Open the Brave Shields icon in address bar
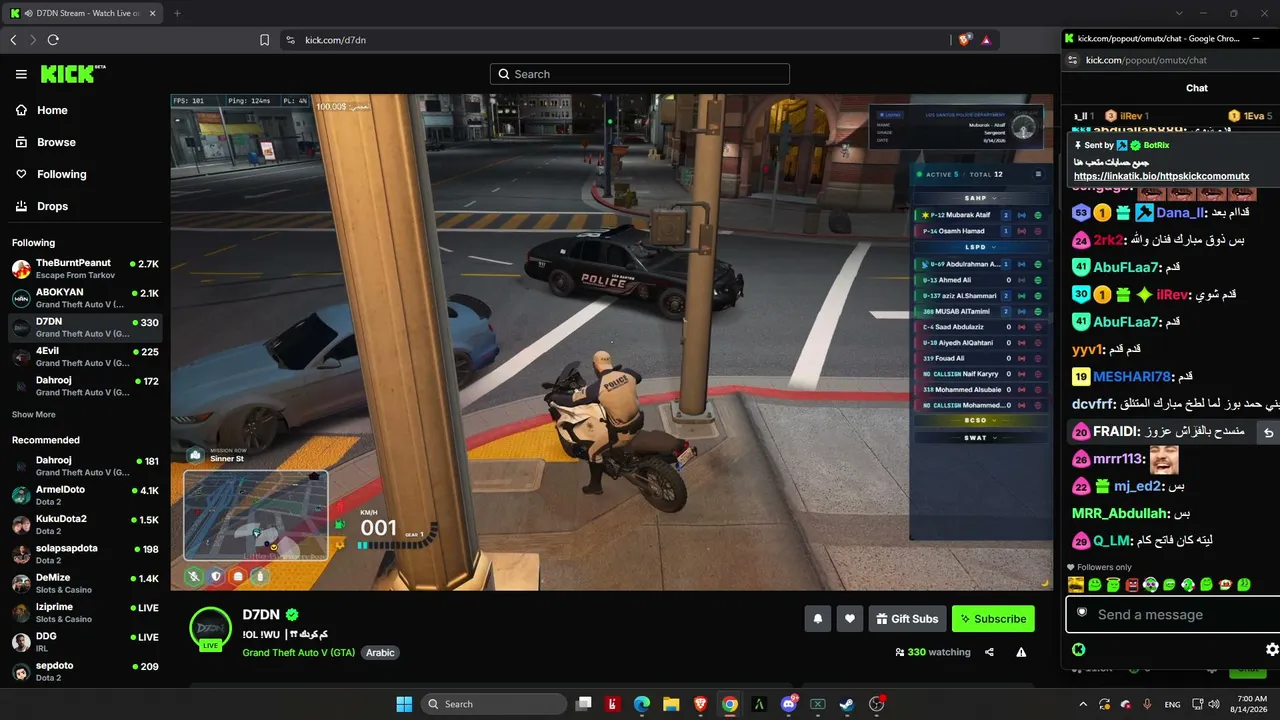 point(964,40)
